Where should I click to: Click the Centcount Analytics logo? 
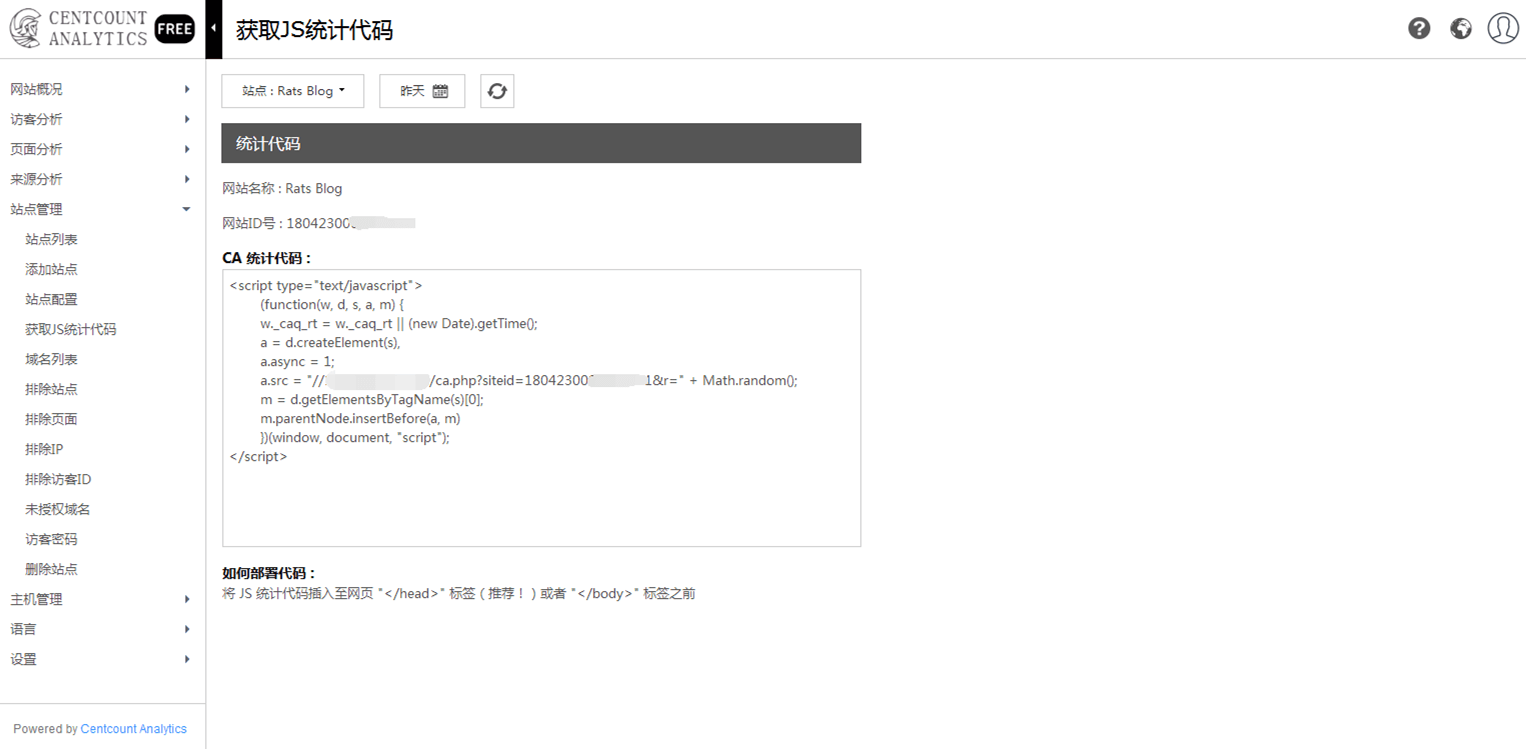pos(78,29)
